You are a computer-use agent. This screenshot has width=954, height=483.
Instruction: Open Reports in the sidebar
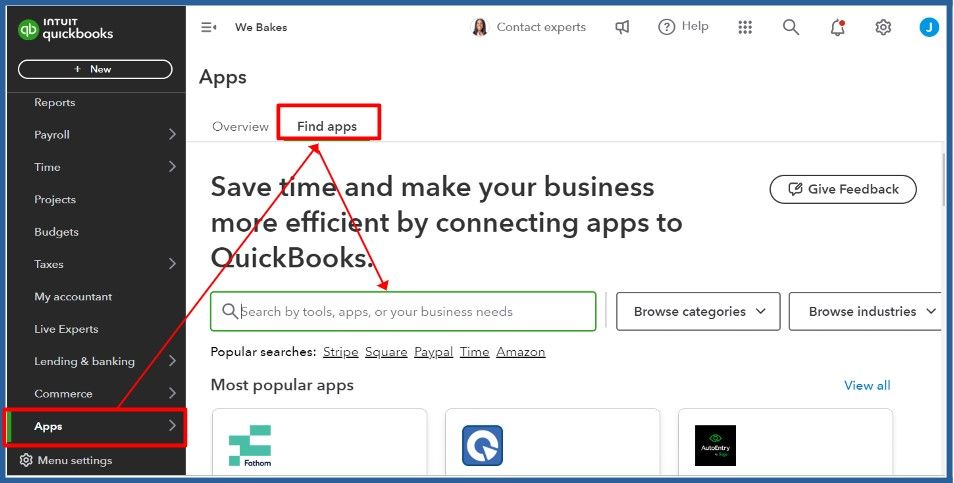[55, 102]
